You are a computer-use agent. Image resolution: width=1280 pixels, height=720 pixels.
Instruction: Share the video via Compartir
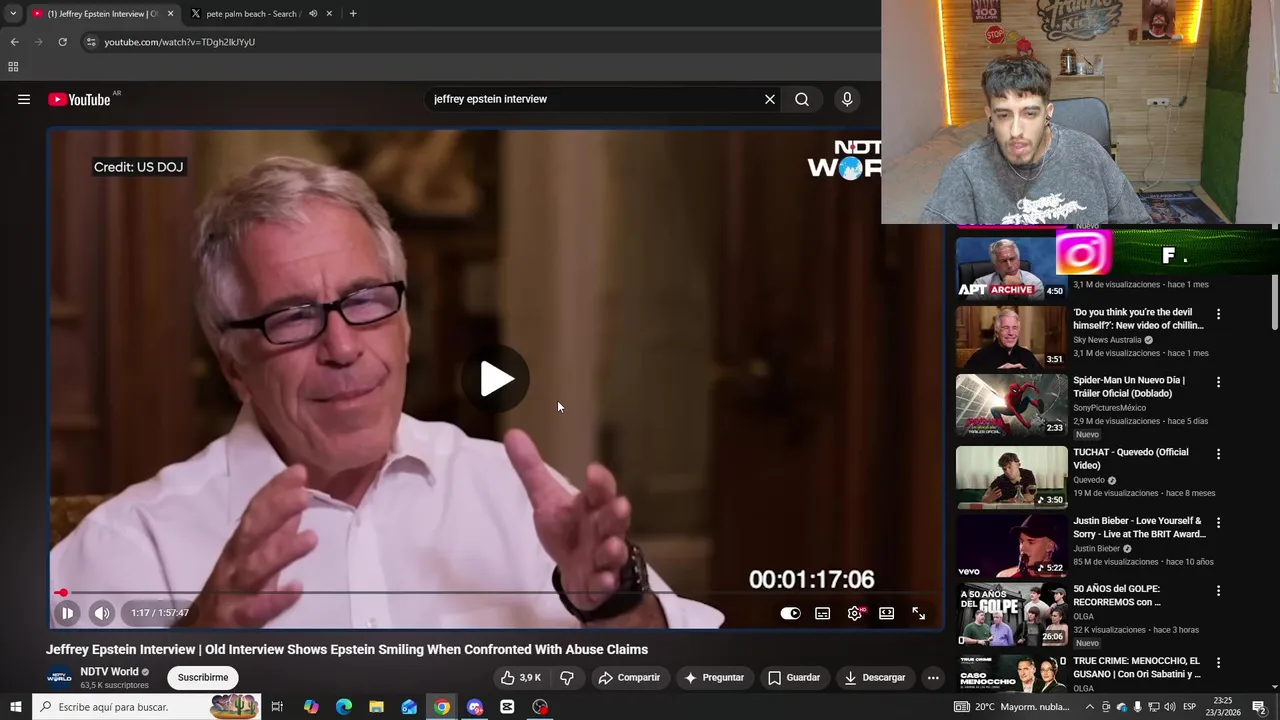pyautogui.click(x=629, y=677)
